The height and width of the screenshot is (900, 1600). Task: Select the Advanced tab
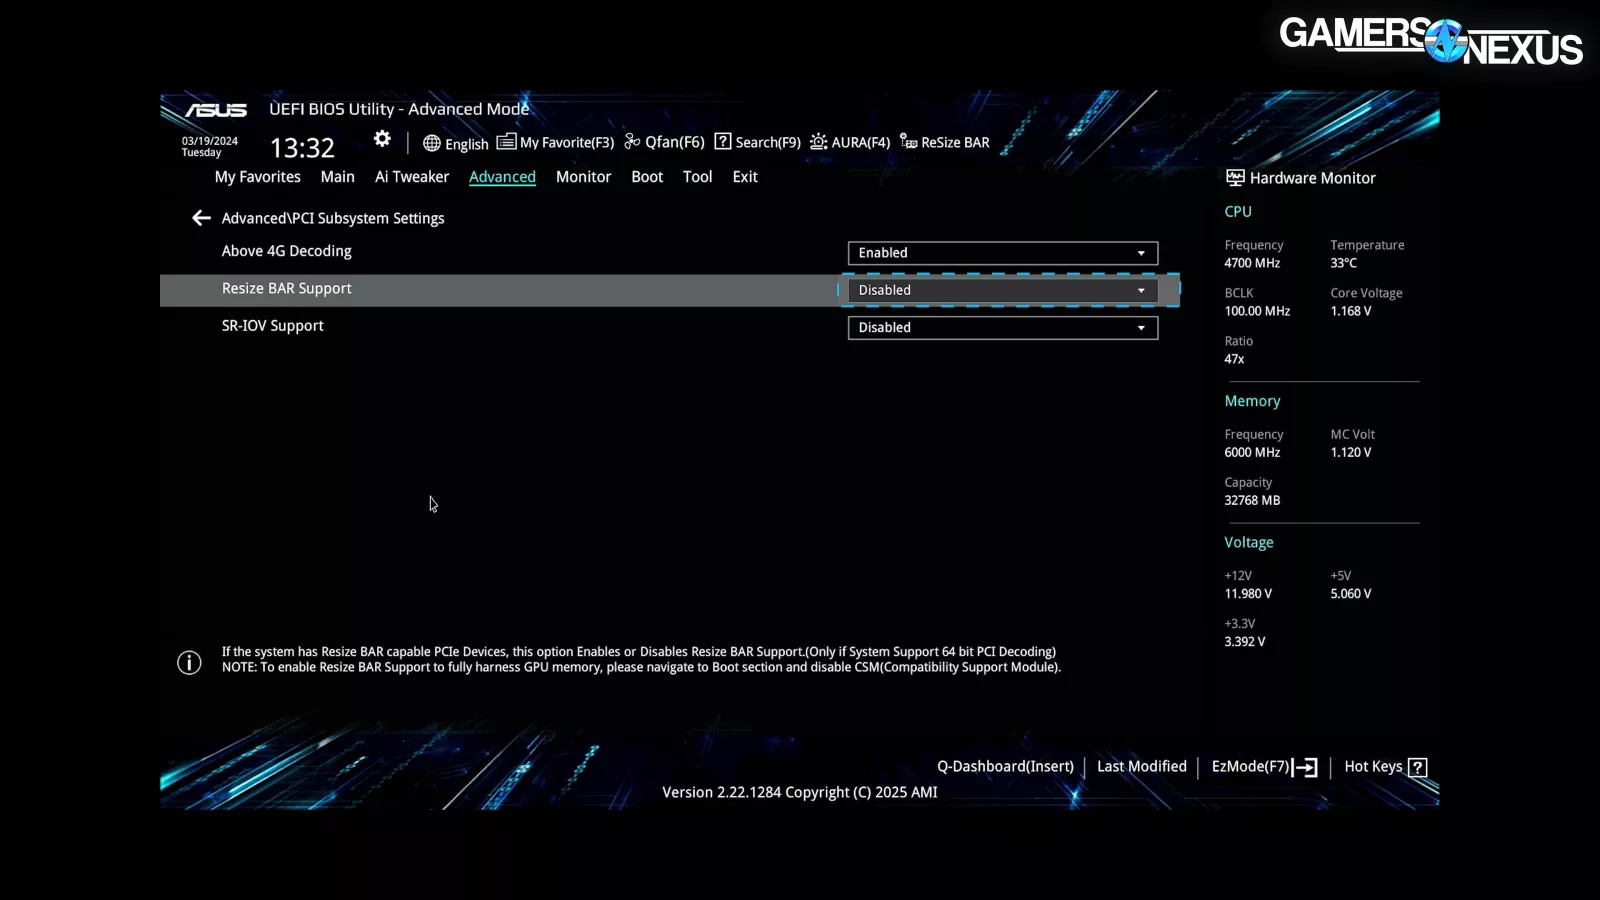pyautogui.click(x=502, y=177)
